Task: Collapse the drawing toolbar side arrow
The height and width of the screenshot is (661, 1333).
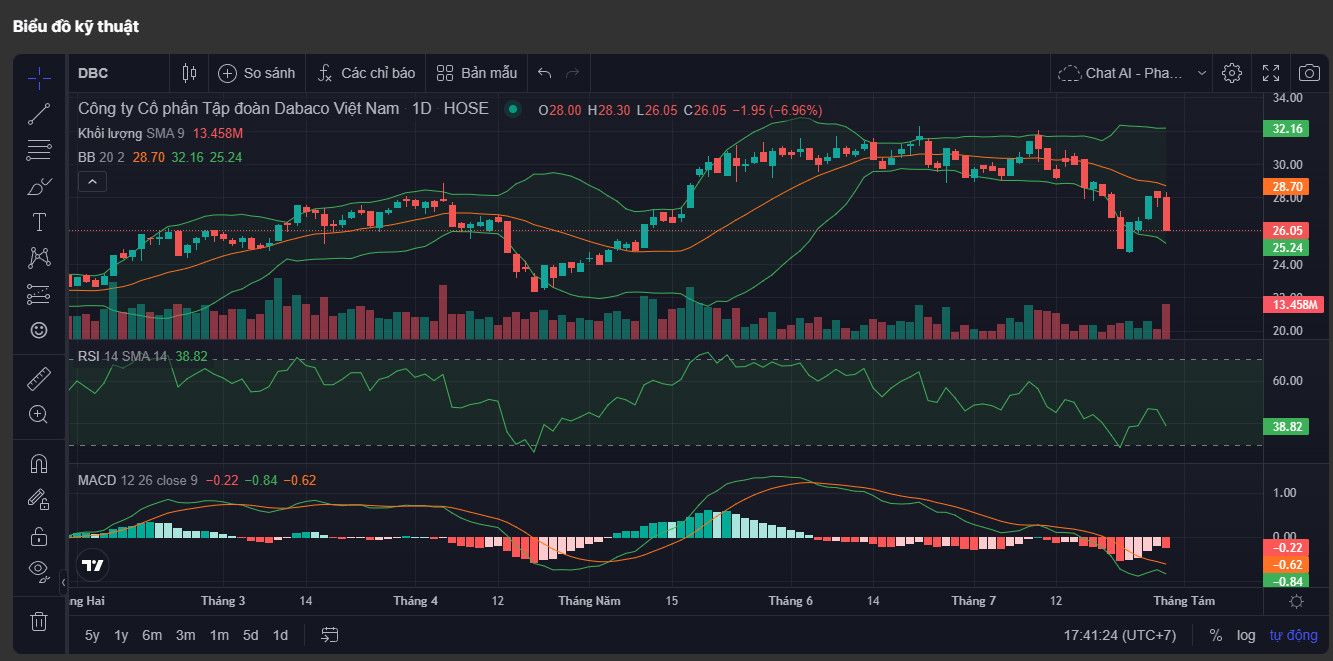Action: (x=64, y=581)
